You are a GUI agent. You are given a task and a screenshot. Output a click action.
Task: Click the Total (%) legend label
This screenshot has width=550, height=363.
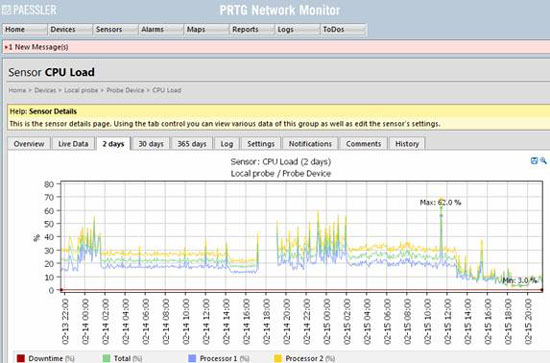pyautogui.click(x=128, y=358)
